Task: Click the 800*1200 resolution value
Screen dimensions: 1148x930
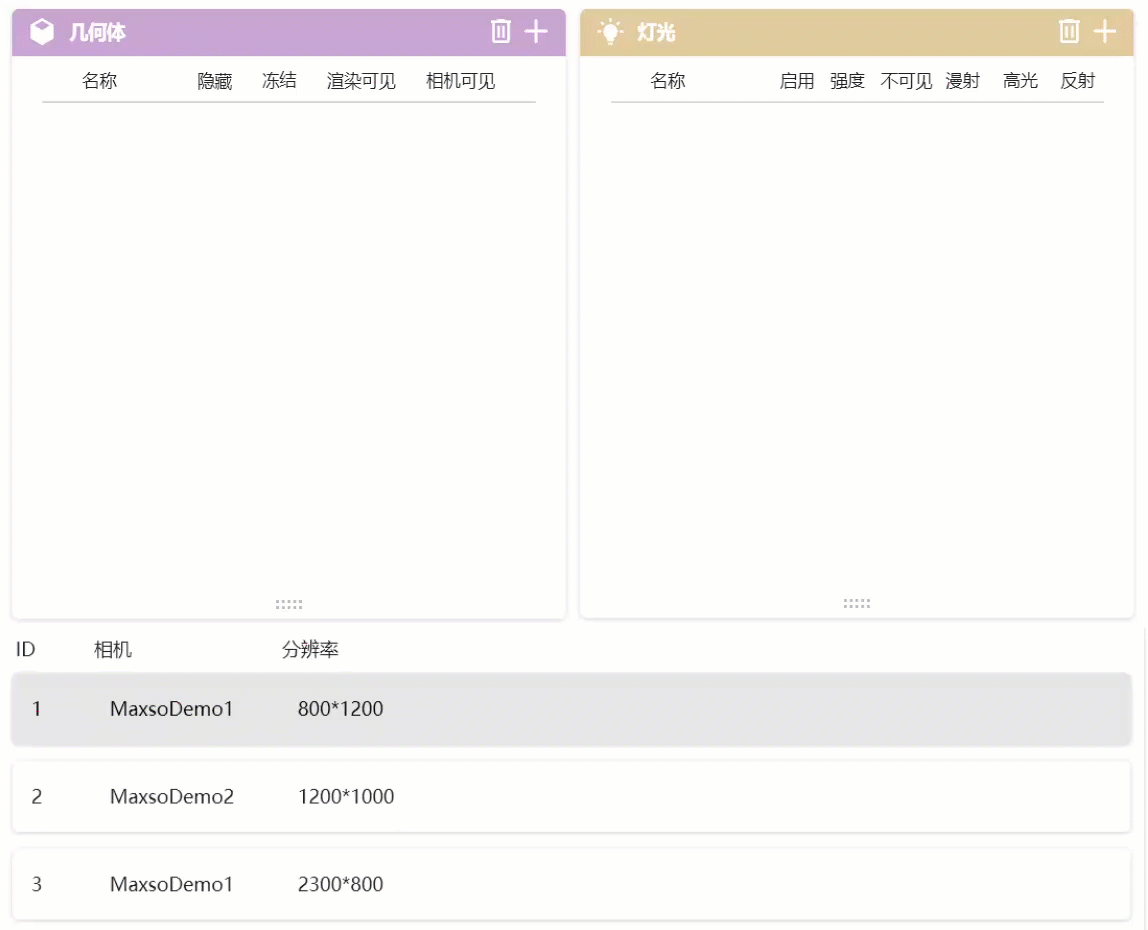Action: tap(340, 709)
